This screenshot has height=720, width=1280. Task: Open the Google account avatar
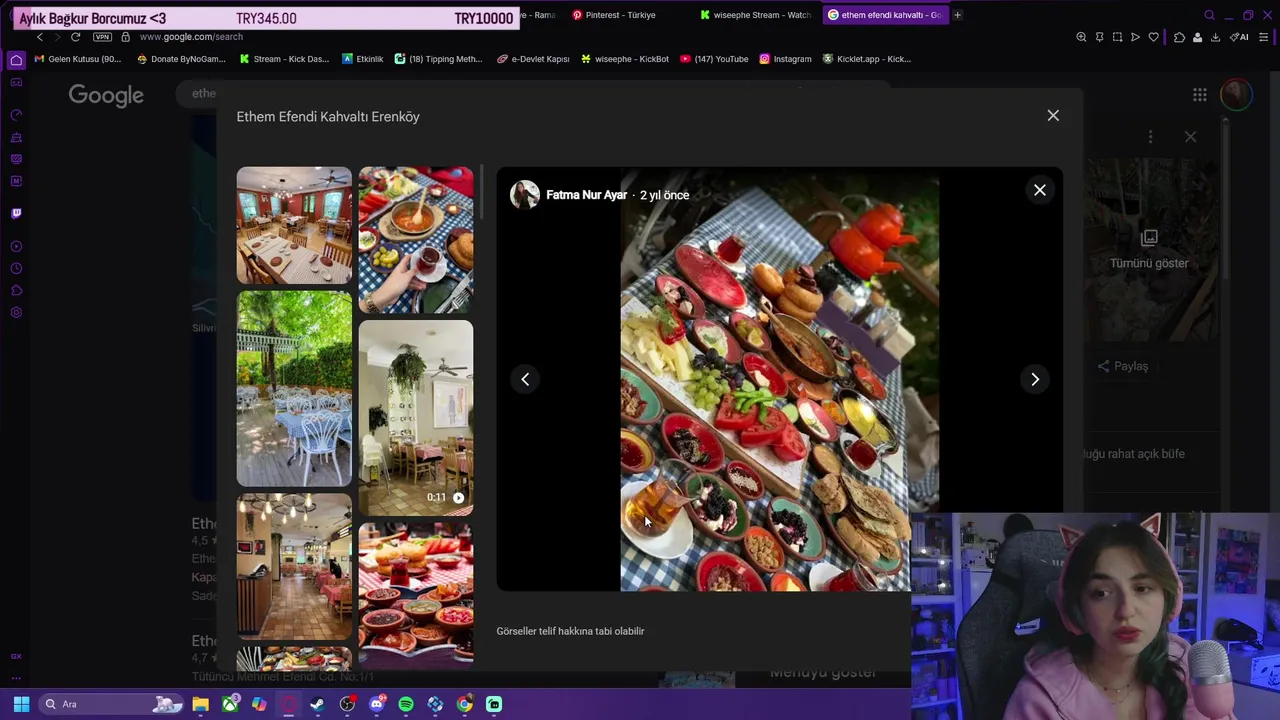pyautogui.click(x=1236, y=95)
